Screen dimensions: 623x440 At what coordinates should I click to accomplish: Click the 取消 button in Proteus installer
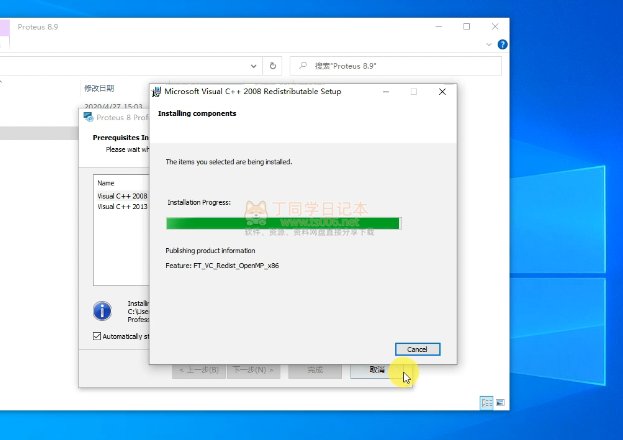click(x=377, y=370)
